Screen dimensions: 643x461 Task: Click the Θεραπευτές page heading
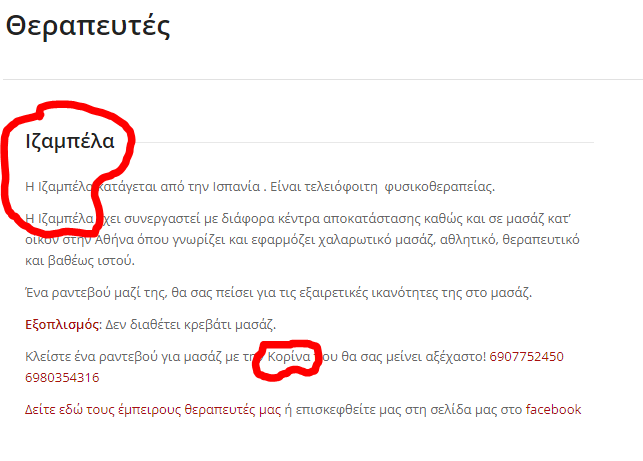[88, 27]
